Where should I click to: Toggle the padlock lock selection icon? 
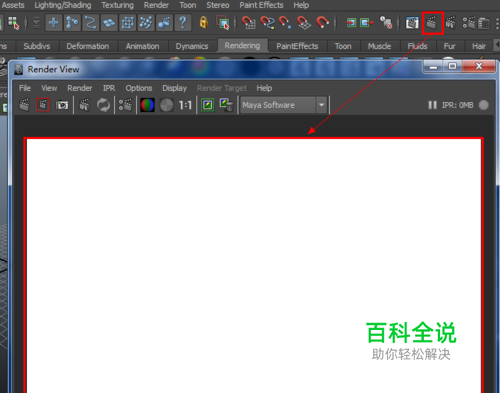click(204, 23)
